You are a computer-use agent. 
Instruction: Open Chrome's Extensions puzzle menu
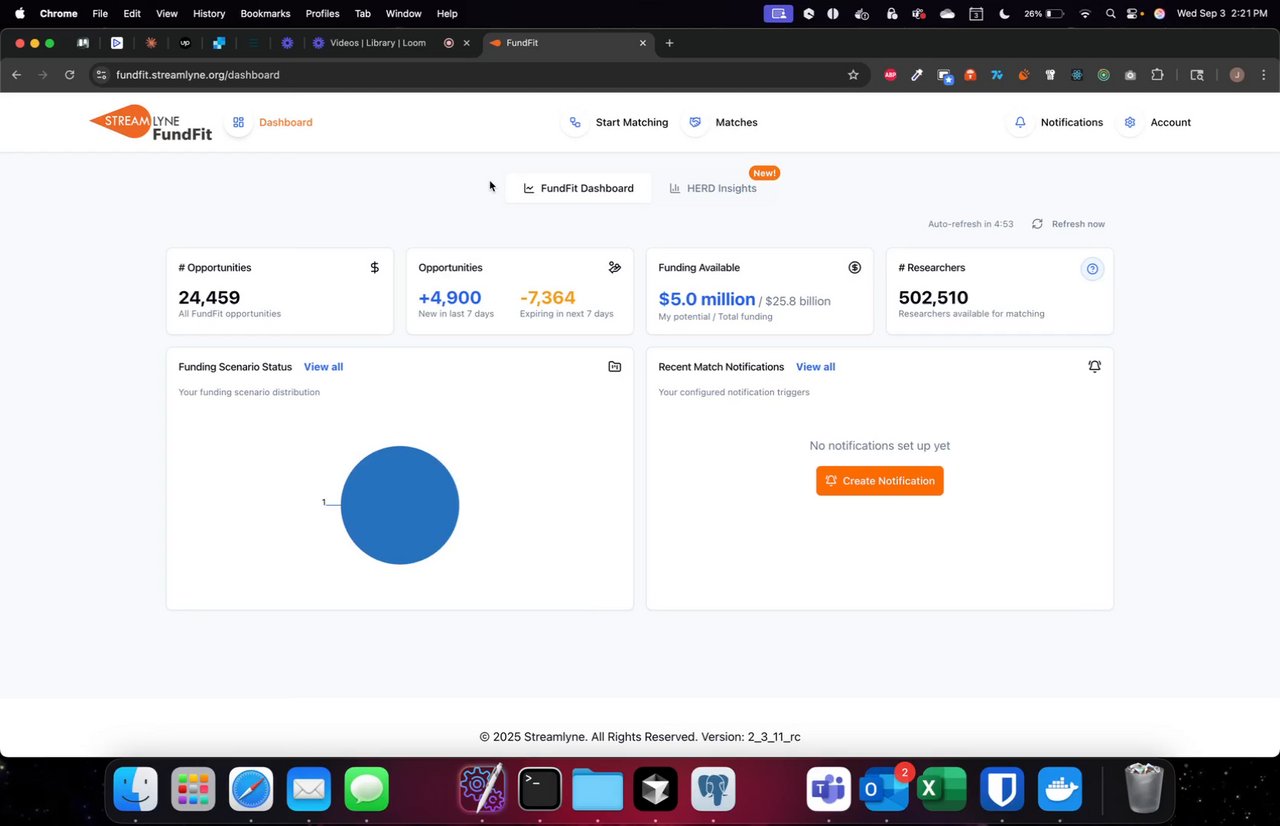1157,75
